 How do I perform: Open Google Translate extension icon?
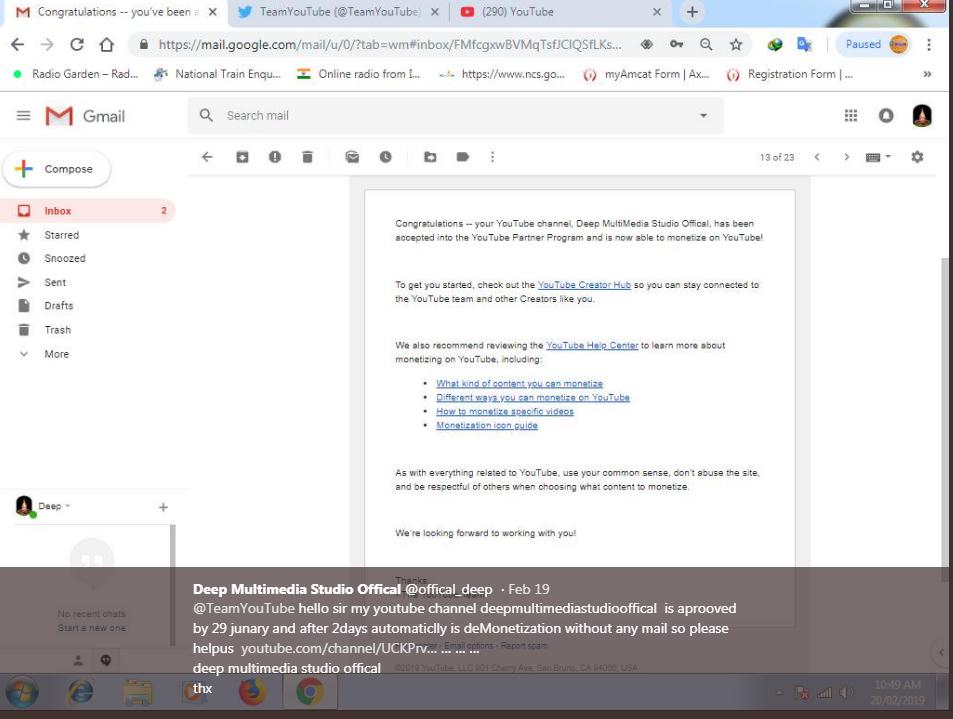click(x=804, y=44)
